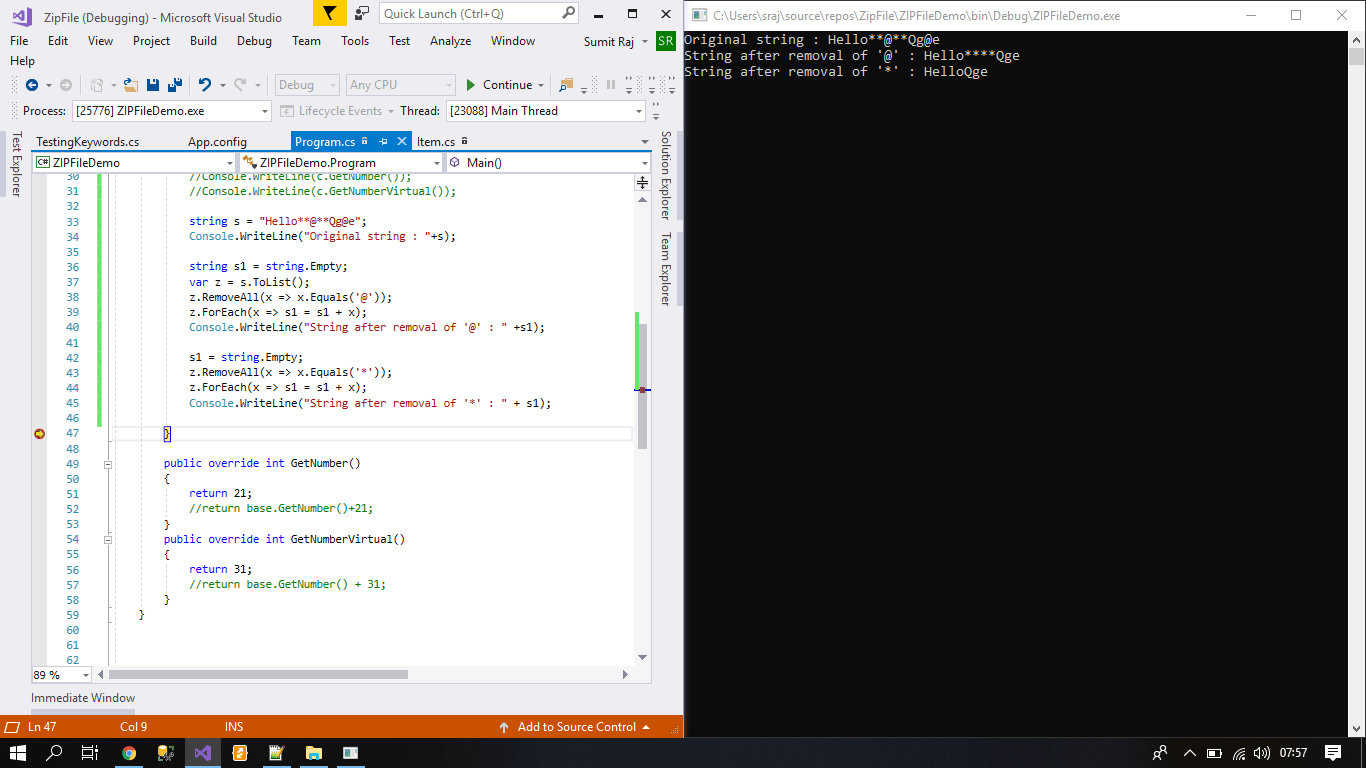Open the File menu
This screenshot has height=768, width=1366.
pos(19,41)
